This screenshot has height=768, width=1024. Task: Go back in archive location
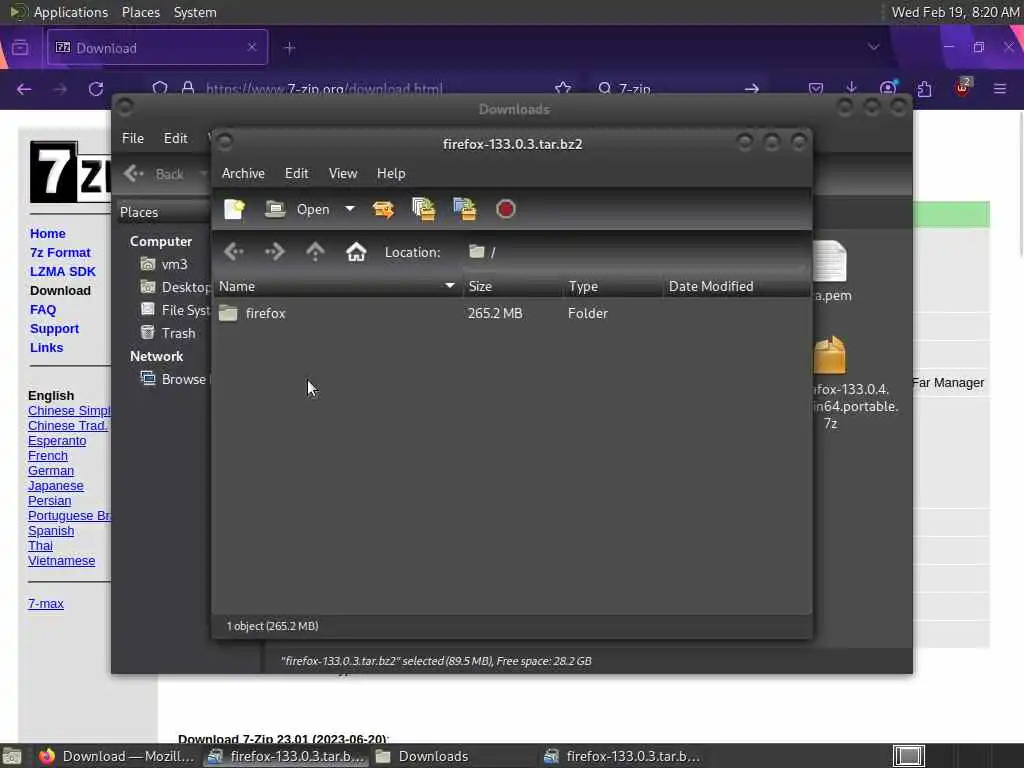tap(234, 251)
